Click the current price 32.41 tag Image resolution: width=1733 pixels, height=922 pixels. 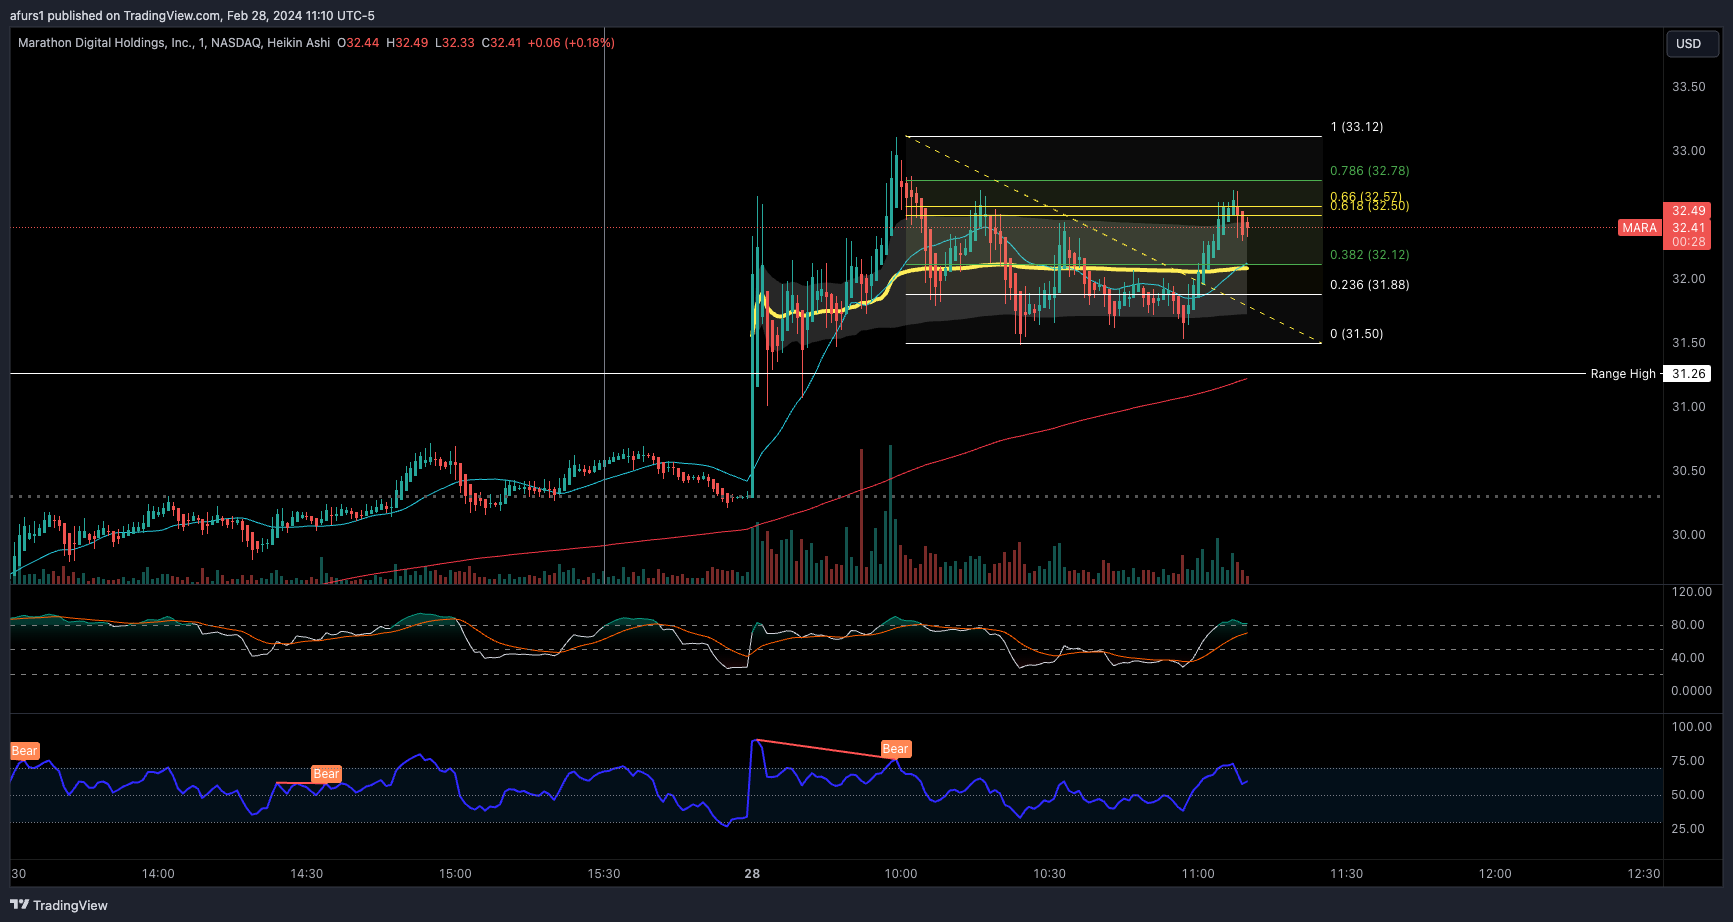pyautogui.click(x=1688, y=228)
